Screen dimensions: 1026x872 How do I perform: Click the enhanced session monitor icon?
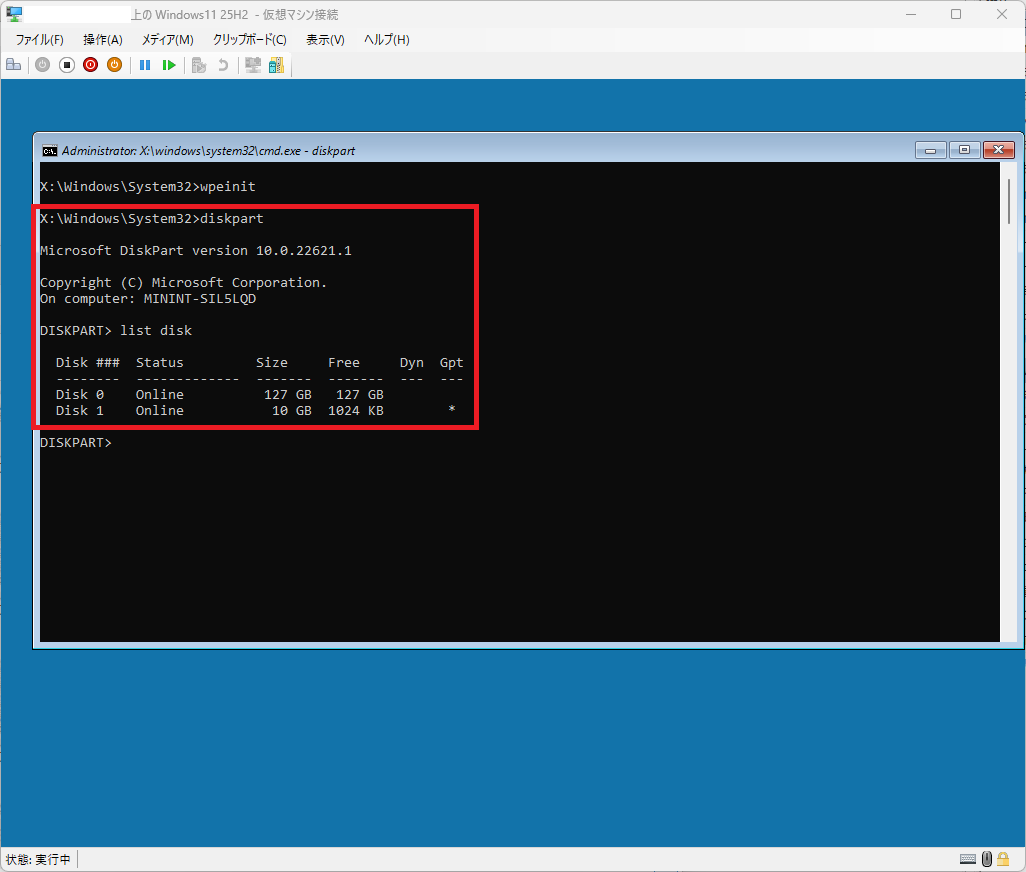(253, 65)
